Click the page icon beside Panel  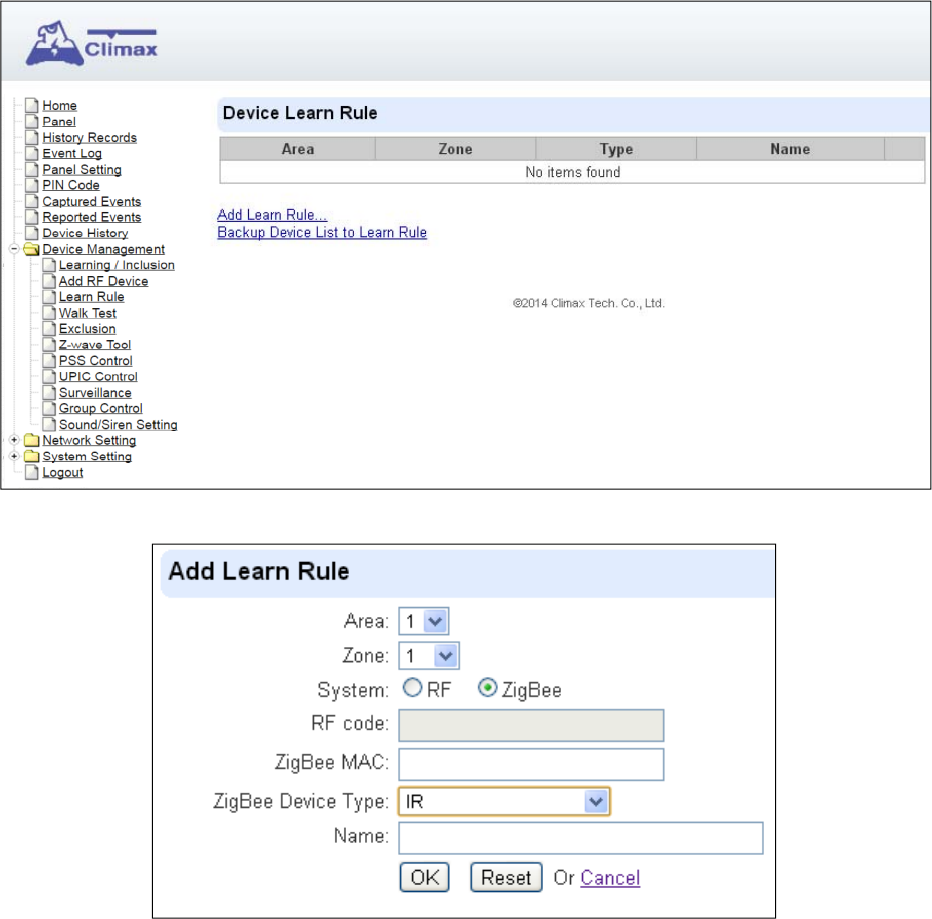32,121
